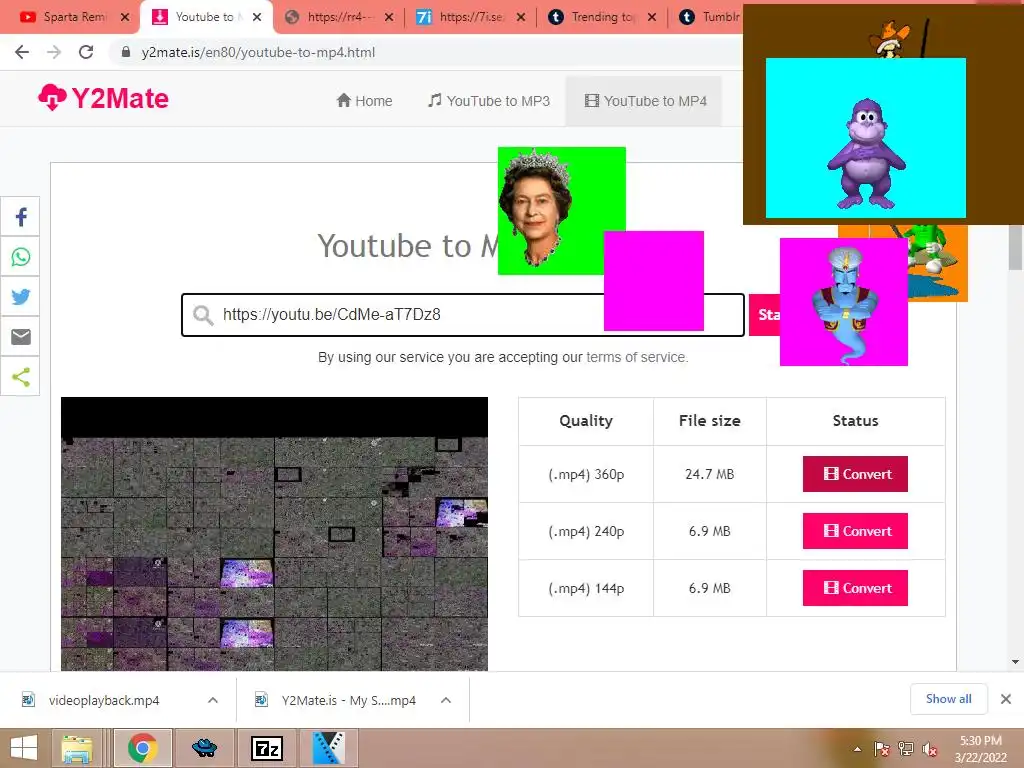Click the (.mp4) 144p quality cell
Image resolution: width=1024 pixels, height=768 pixels.
point(586,588)
